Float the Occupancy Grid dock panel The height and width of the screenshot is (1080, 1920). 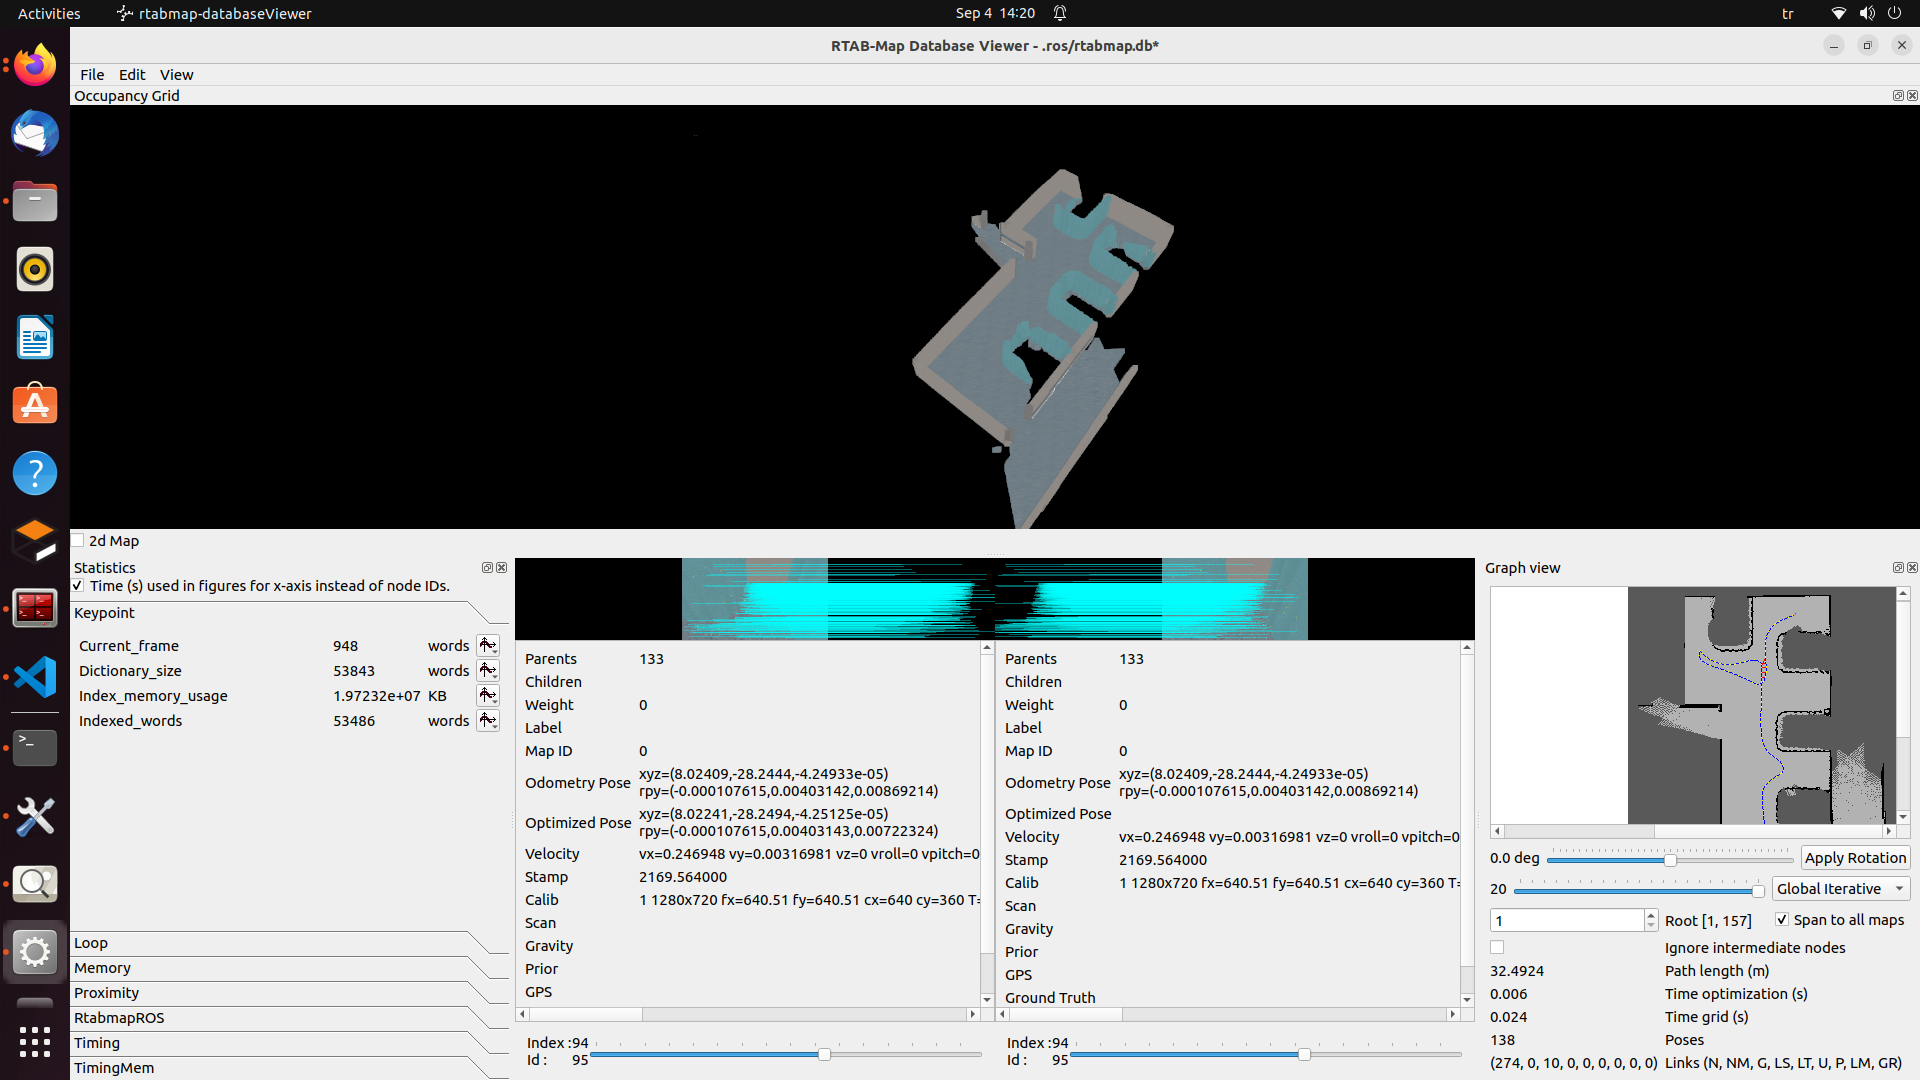coord(1897,95)
